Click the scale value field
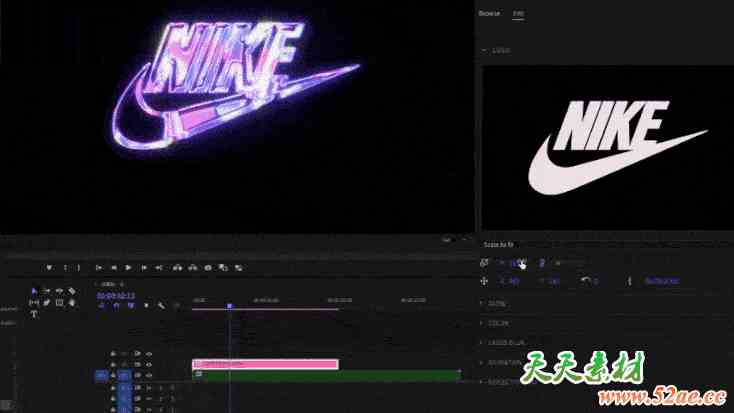Screen dimensions: 734x413 point(516,263)
